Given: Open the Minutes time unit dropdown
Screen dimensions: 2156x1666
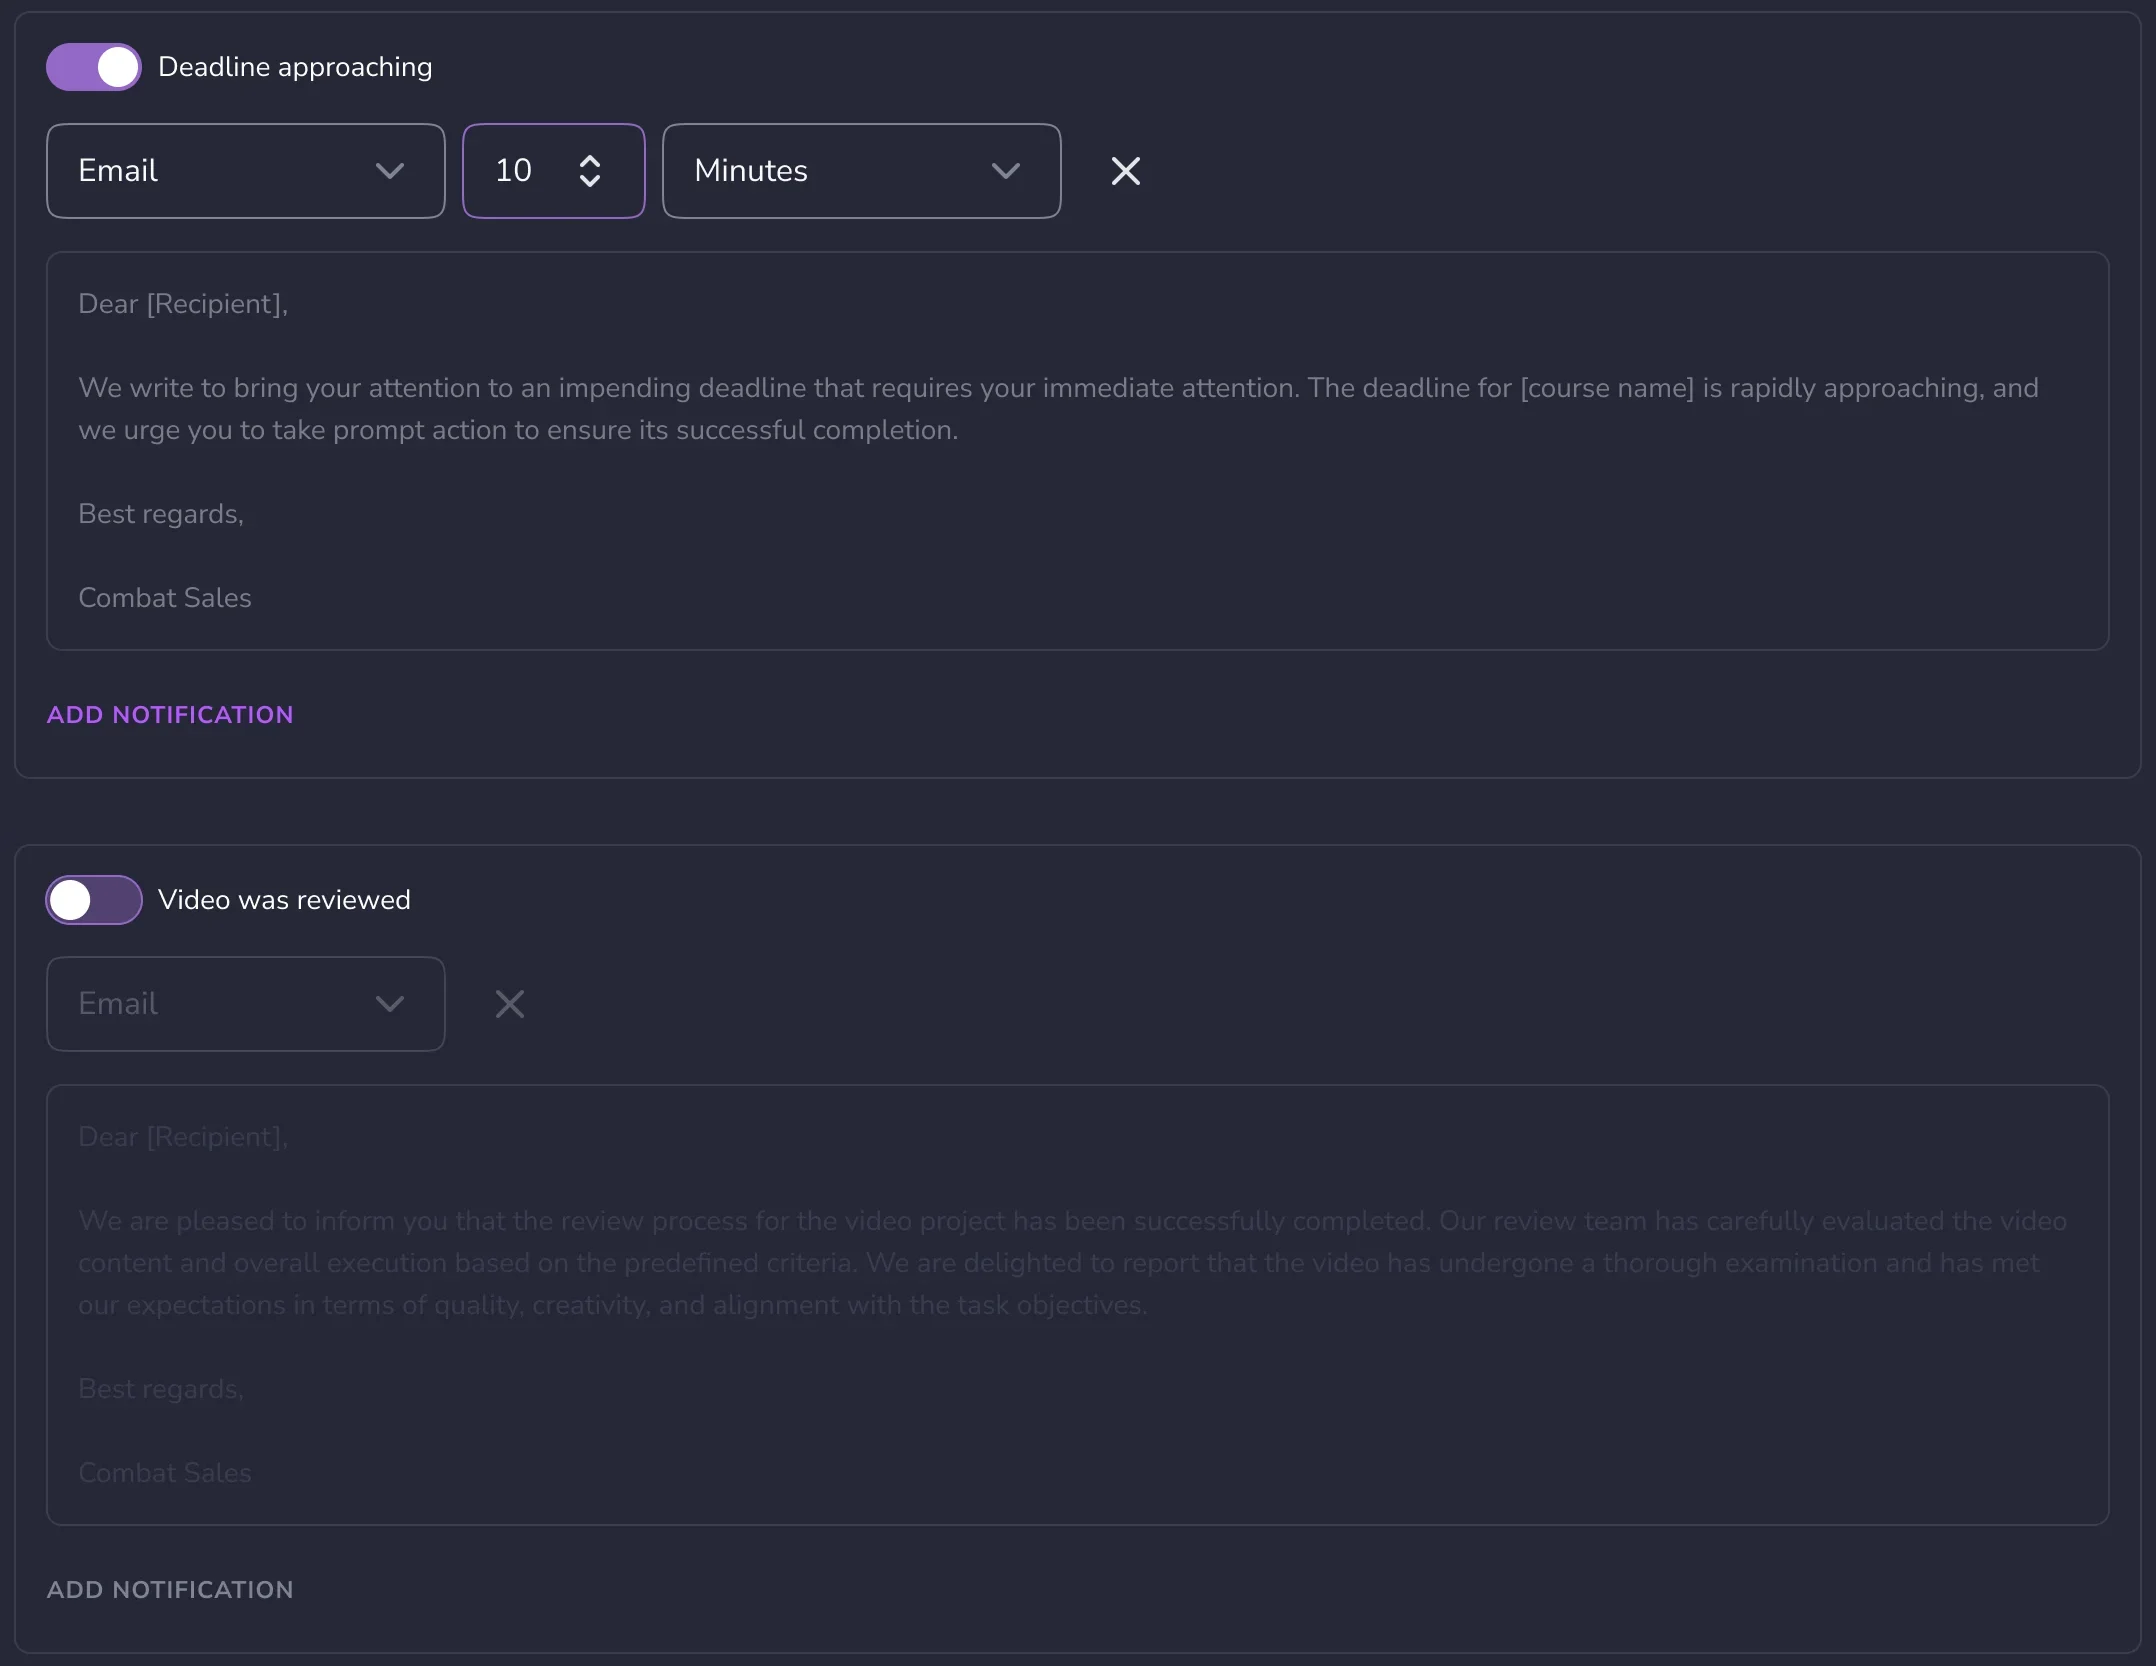Looking at the screenshot, I should pos(862,171).
